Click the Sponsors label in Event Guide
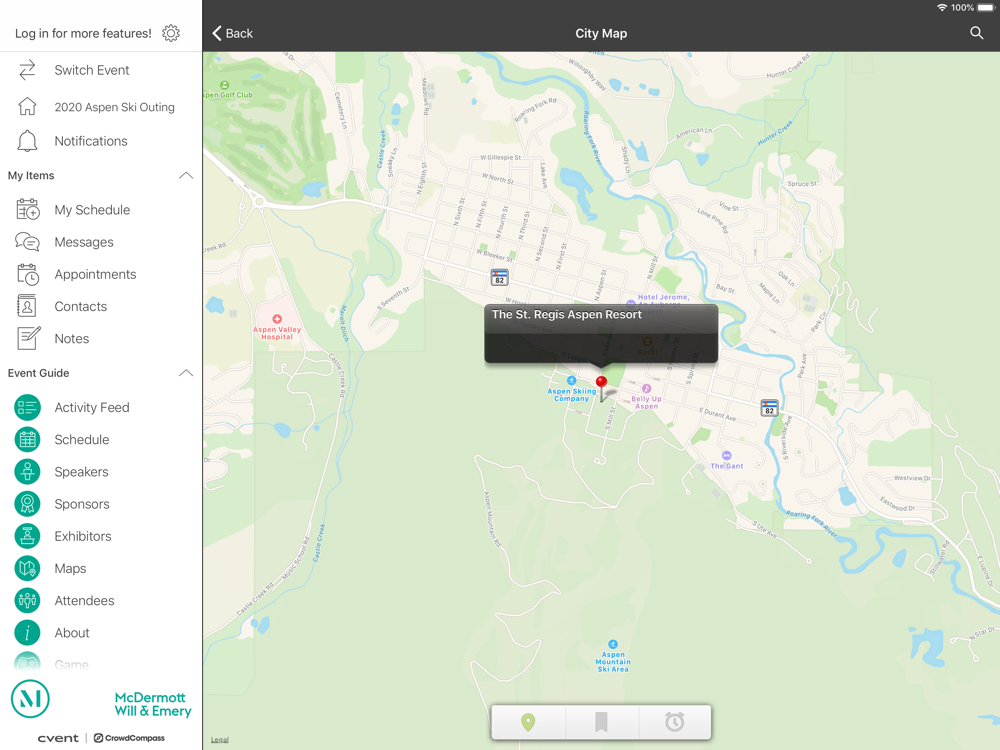Viewport: 1000px width, 750px height. 82,504
